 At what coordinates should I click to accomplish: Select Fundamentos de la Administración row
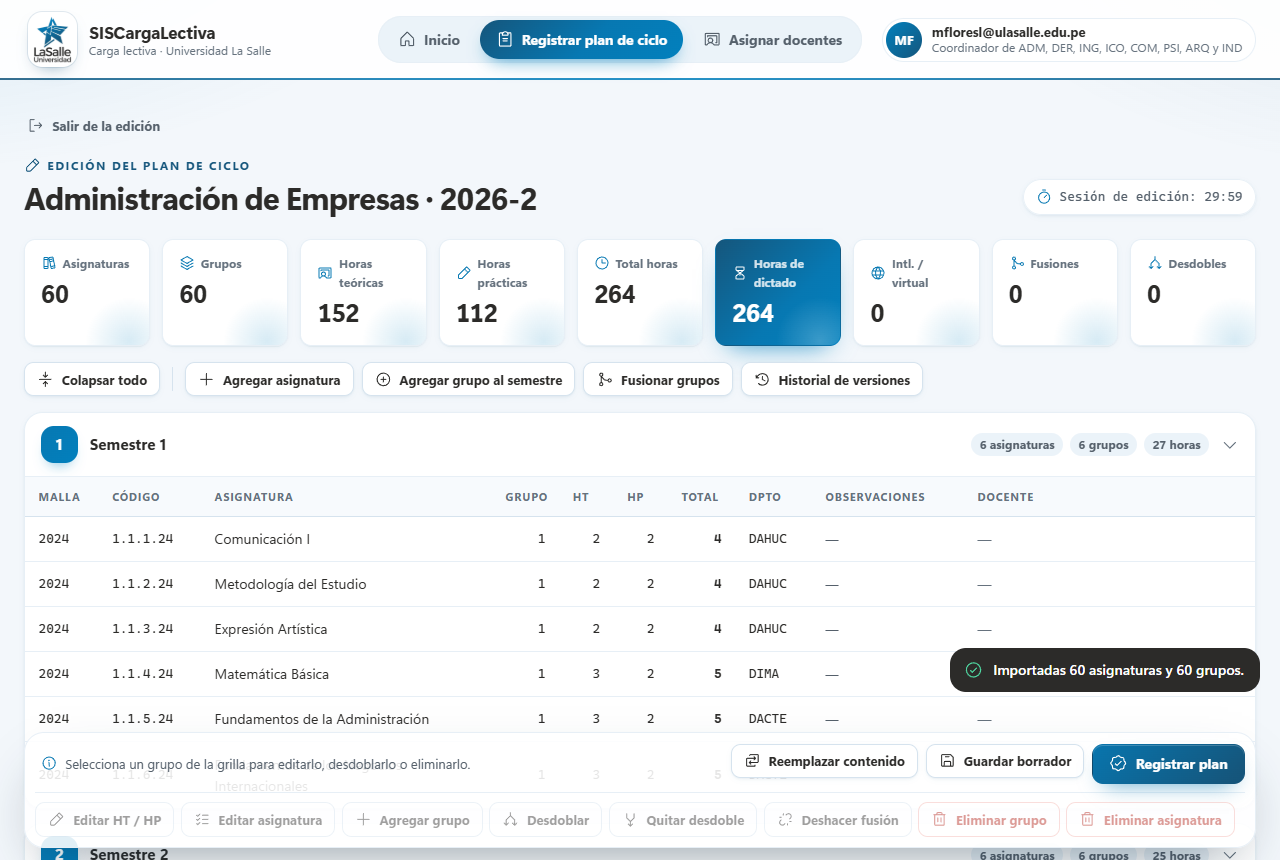pos(640,719)
